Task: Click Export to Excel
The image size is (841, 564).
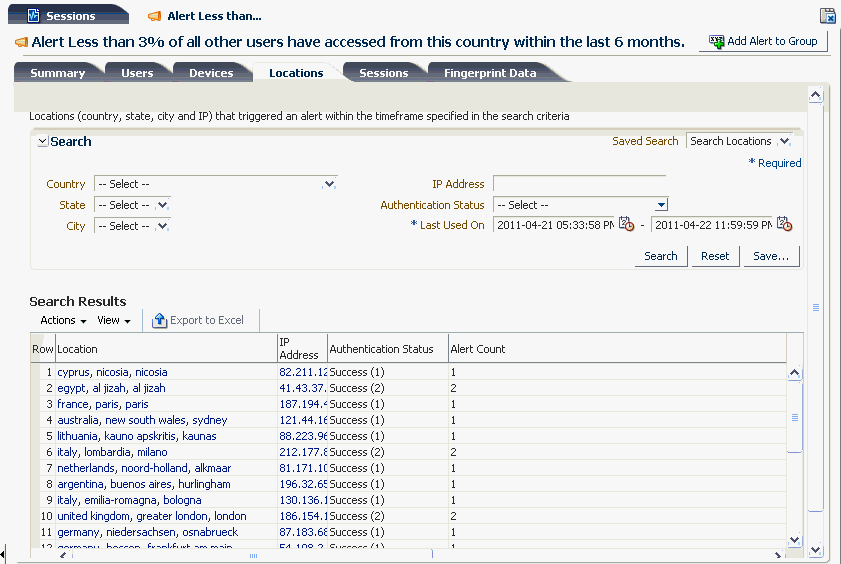Action: pos(198,320)
